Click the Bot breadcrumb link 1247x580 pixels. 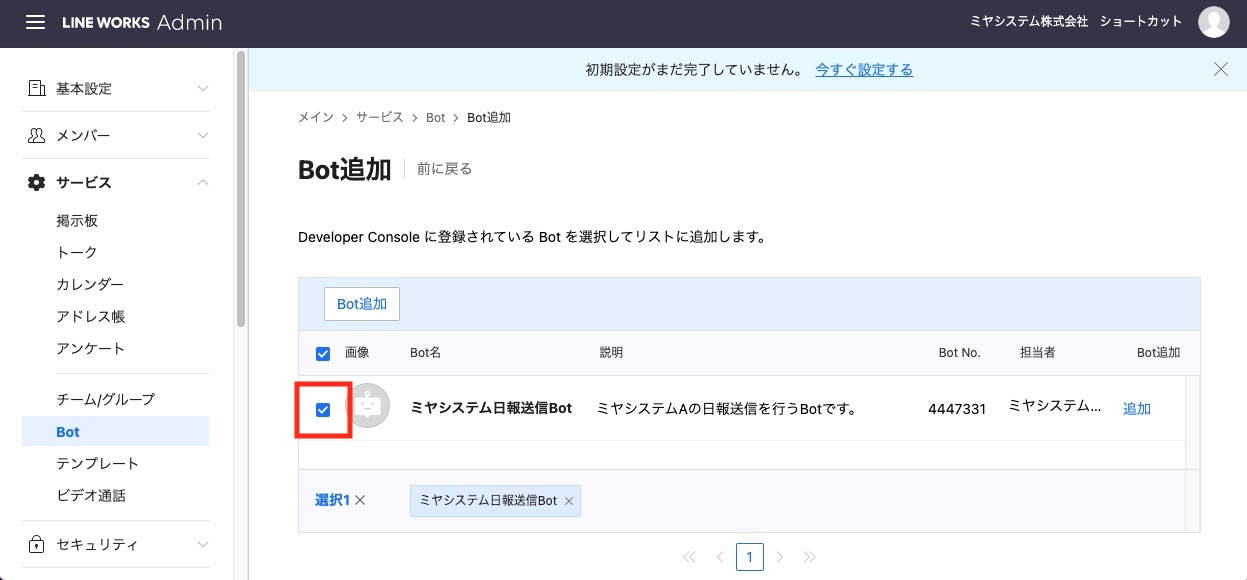(x=435, y=118)
